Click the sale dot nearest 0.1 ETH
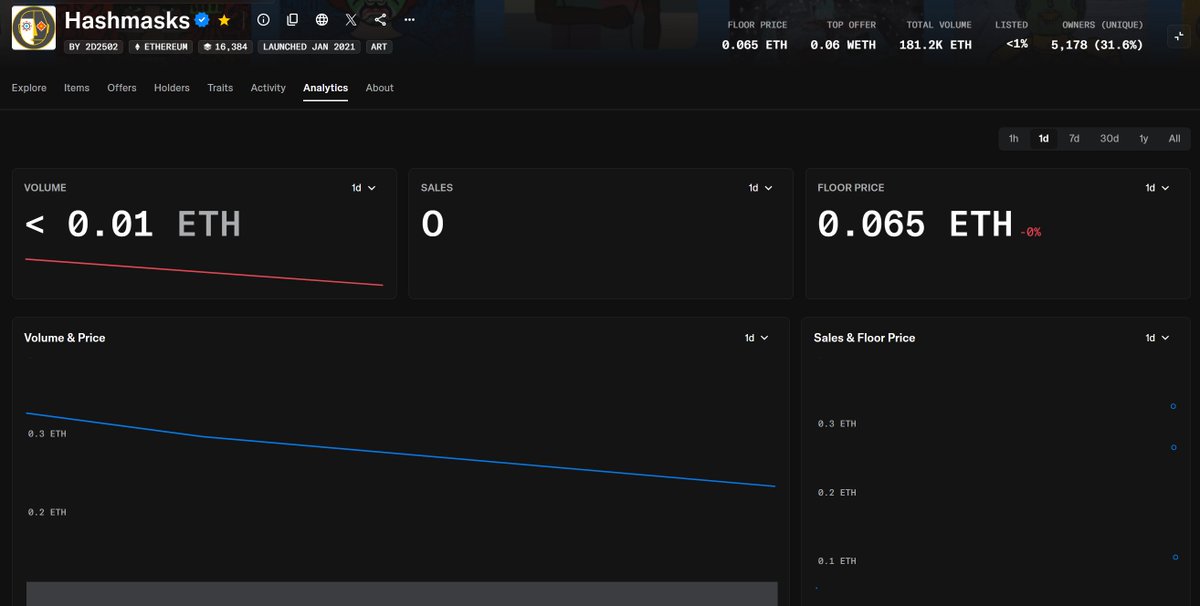Screen dimensions: 1200x606 click(1174, 557)
